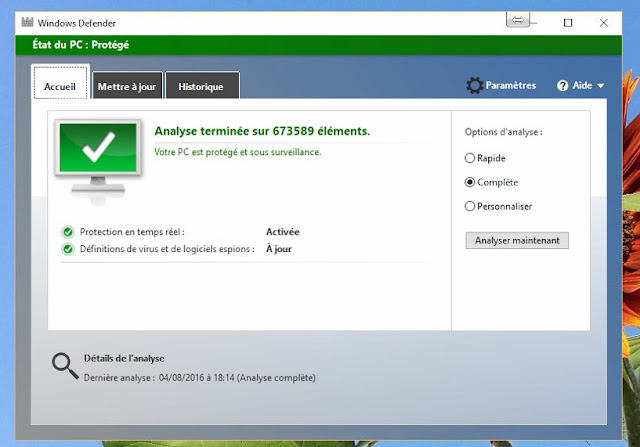
Task: Switch to the Mettre à jour tab
Action: tap(127, 85)
